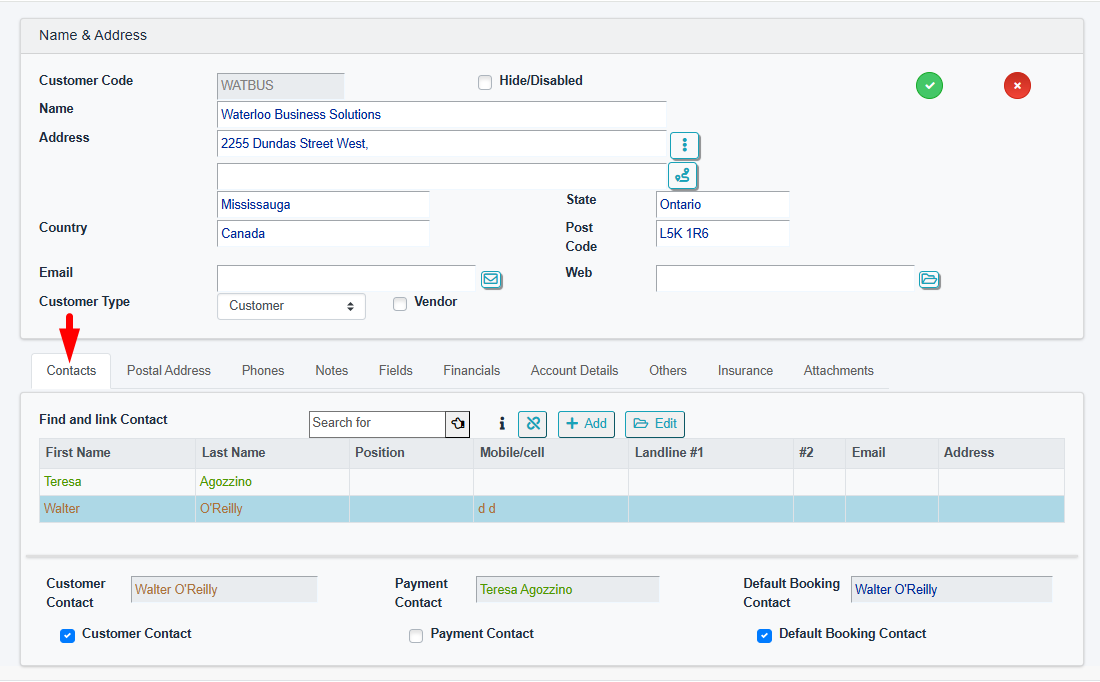This screenshot has height=682, width=1100.
Task: Click the address line 2255 Dundas Street West
Action: pyautogui.click(x=441, y=143)
